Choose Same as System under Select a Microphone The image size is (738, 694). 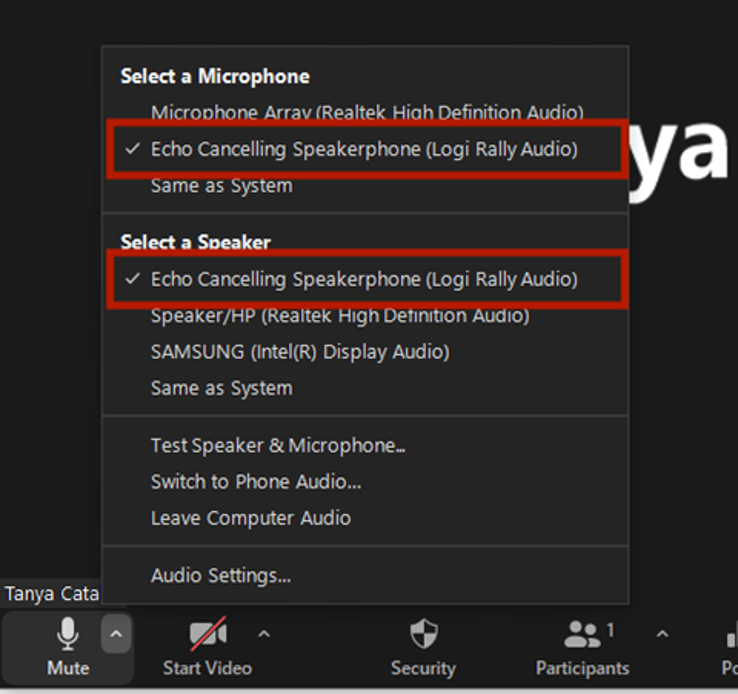click(x=221, y=186)
